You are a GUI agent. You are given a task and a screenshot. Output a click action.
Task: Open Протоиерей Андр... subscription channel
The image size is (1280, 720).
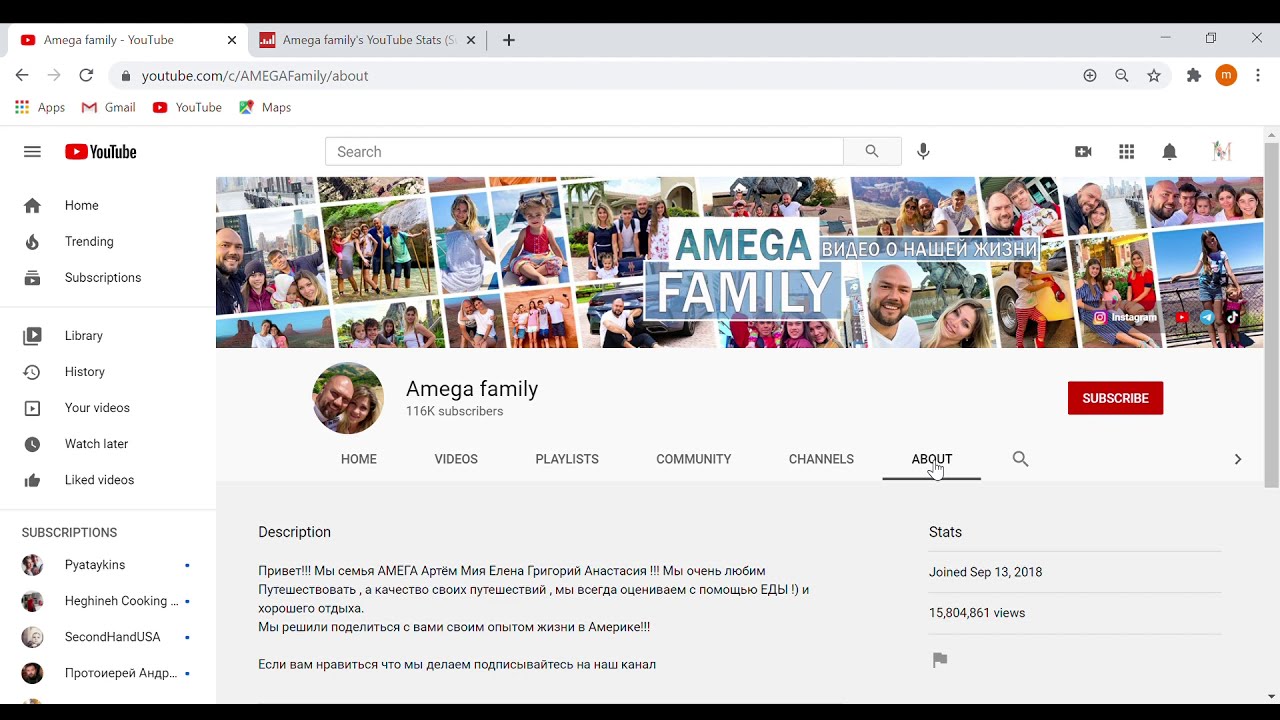pyautogui.click(x=108, y=673)
